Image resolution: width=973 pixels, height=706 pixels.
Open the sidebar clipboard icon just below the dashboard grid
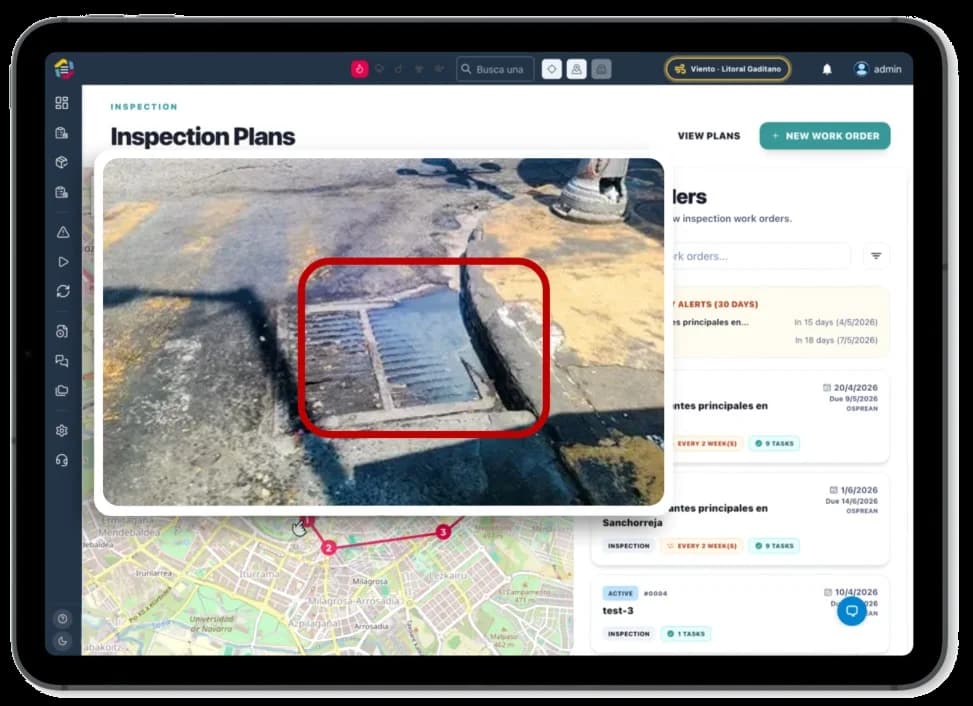pyautogui.click(x=61, y=132)
